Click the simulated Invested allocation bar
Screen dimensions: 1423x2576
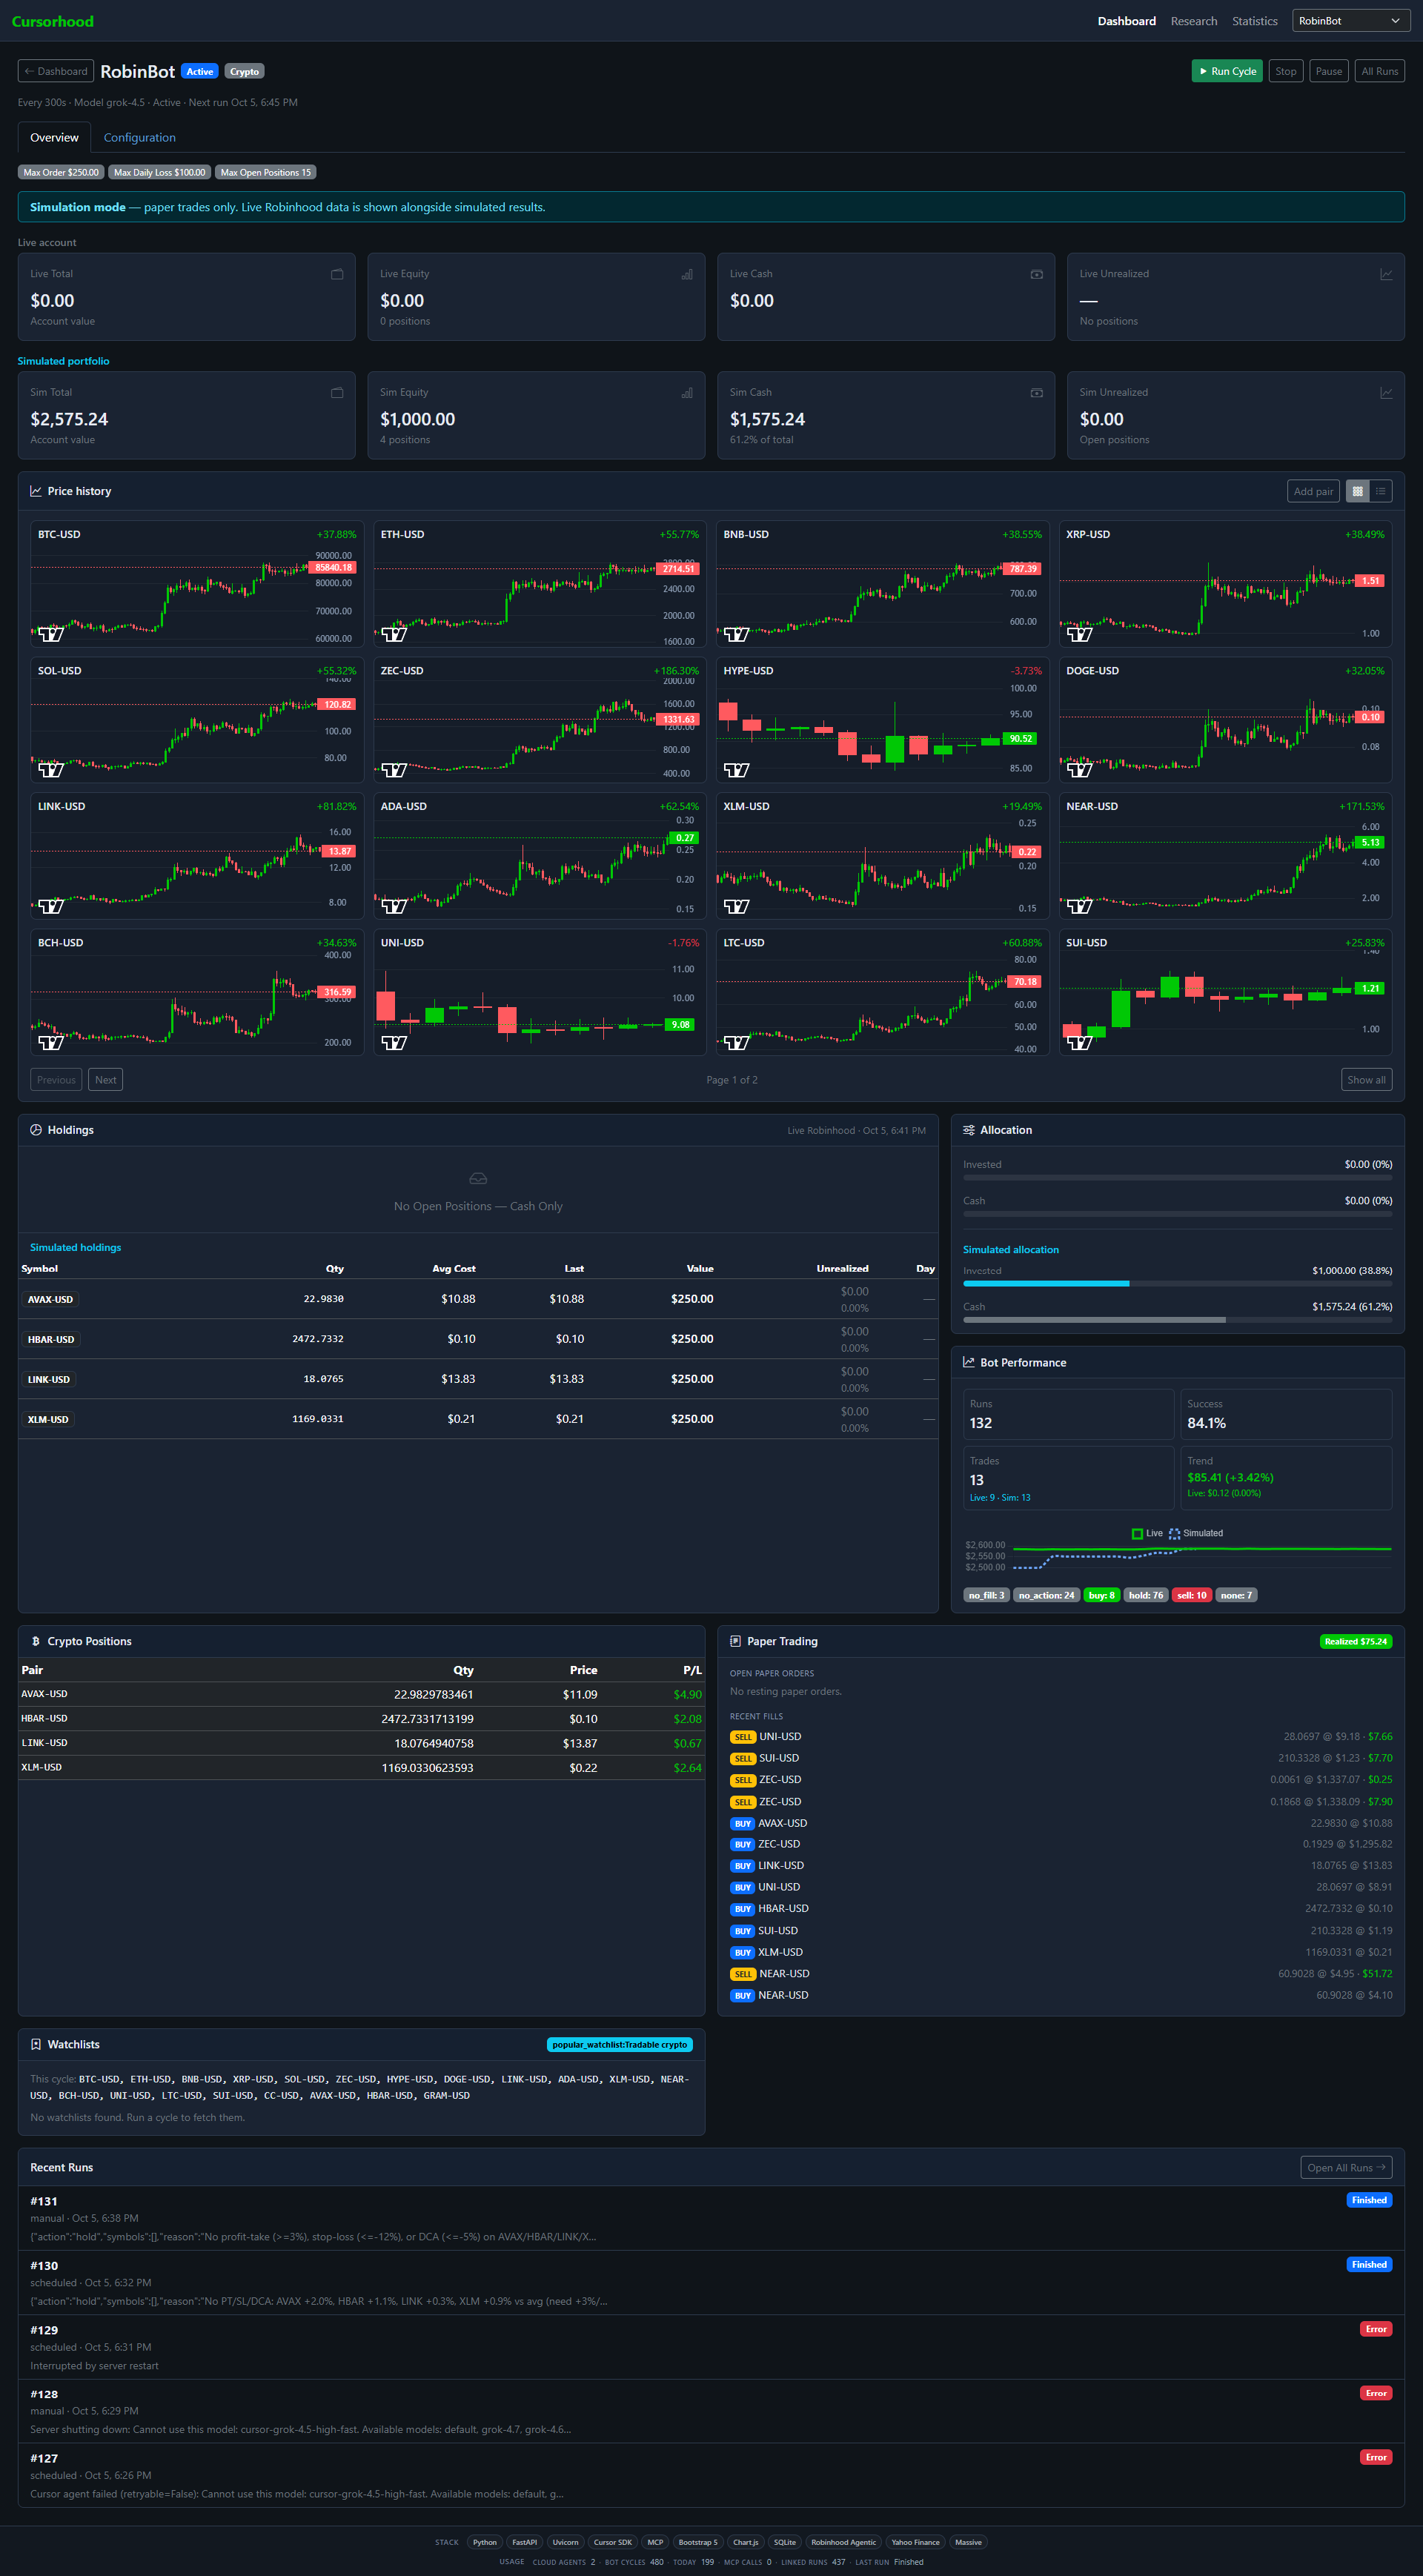(1176, 1283)
